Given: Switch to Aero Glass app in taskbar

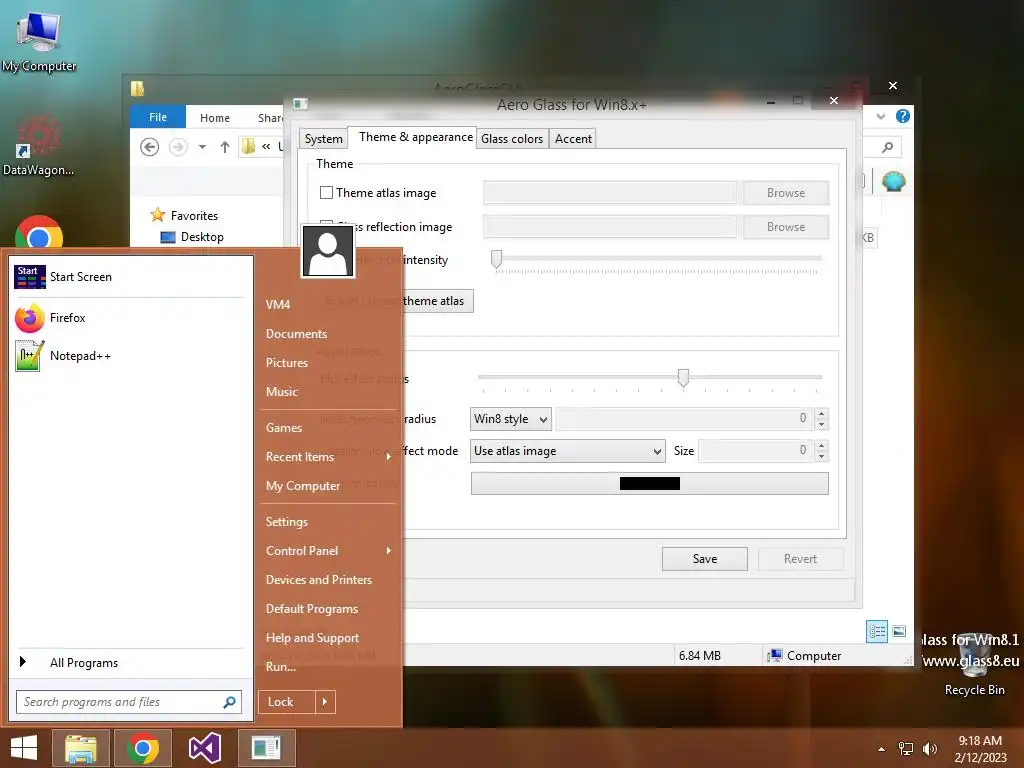Looking at the screenshot, I should pyautogui.click(x=266, y=748).
